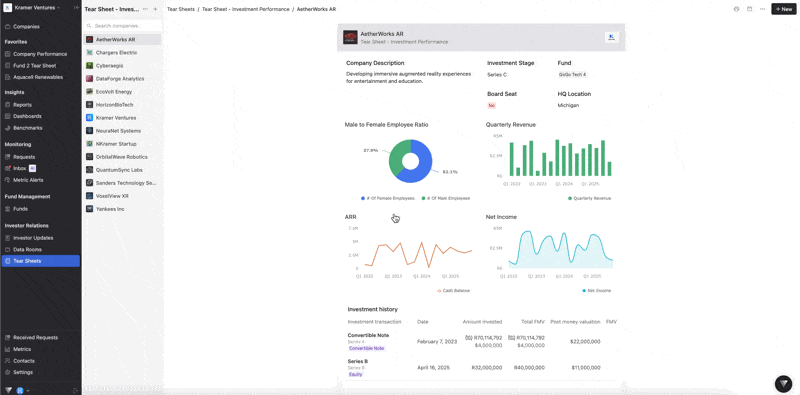The image size is (800, 395).
Task: Click the Date column header in investment history
Action: click(x=422, y=322)
